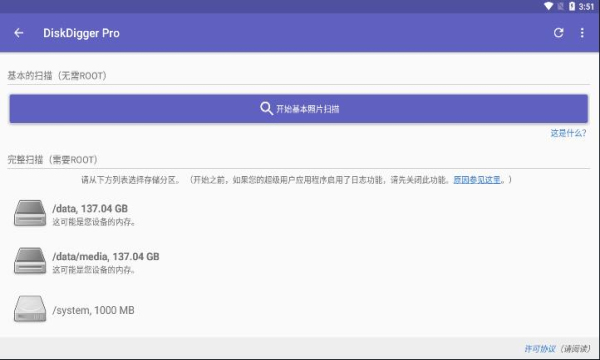The image size is (600, 360).
Task: Choose the /data, 137.04 GB partition
Action: tap(298, 214)
